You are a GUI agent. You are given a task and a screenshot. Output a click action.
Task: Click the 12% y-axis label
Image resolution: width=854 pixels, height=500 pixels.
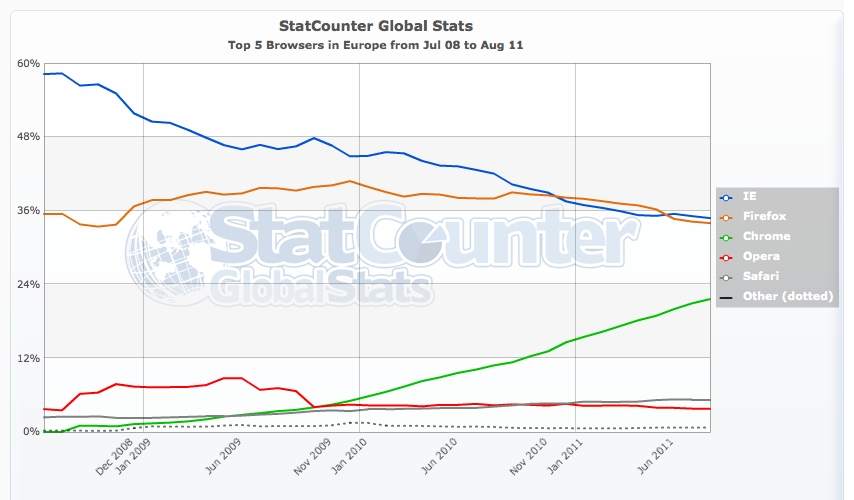pos(28,358)
